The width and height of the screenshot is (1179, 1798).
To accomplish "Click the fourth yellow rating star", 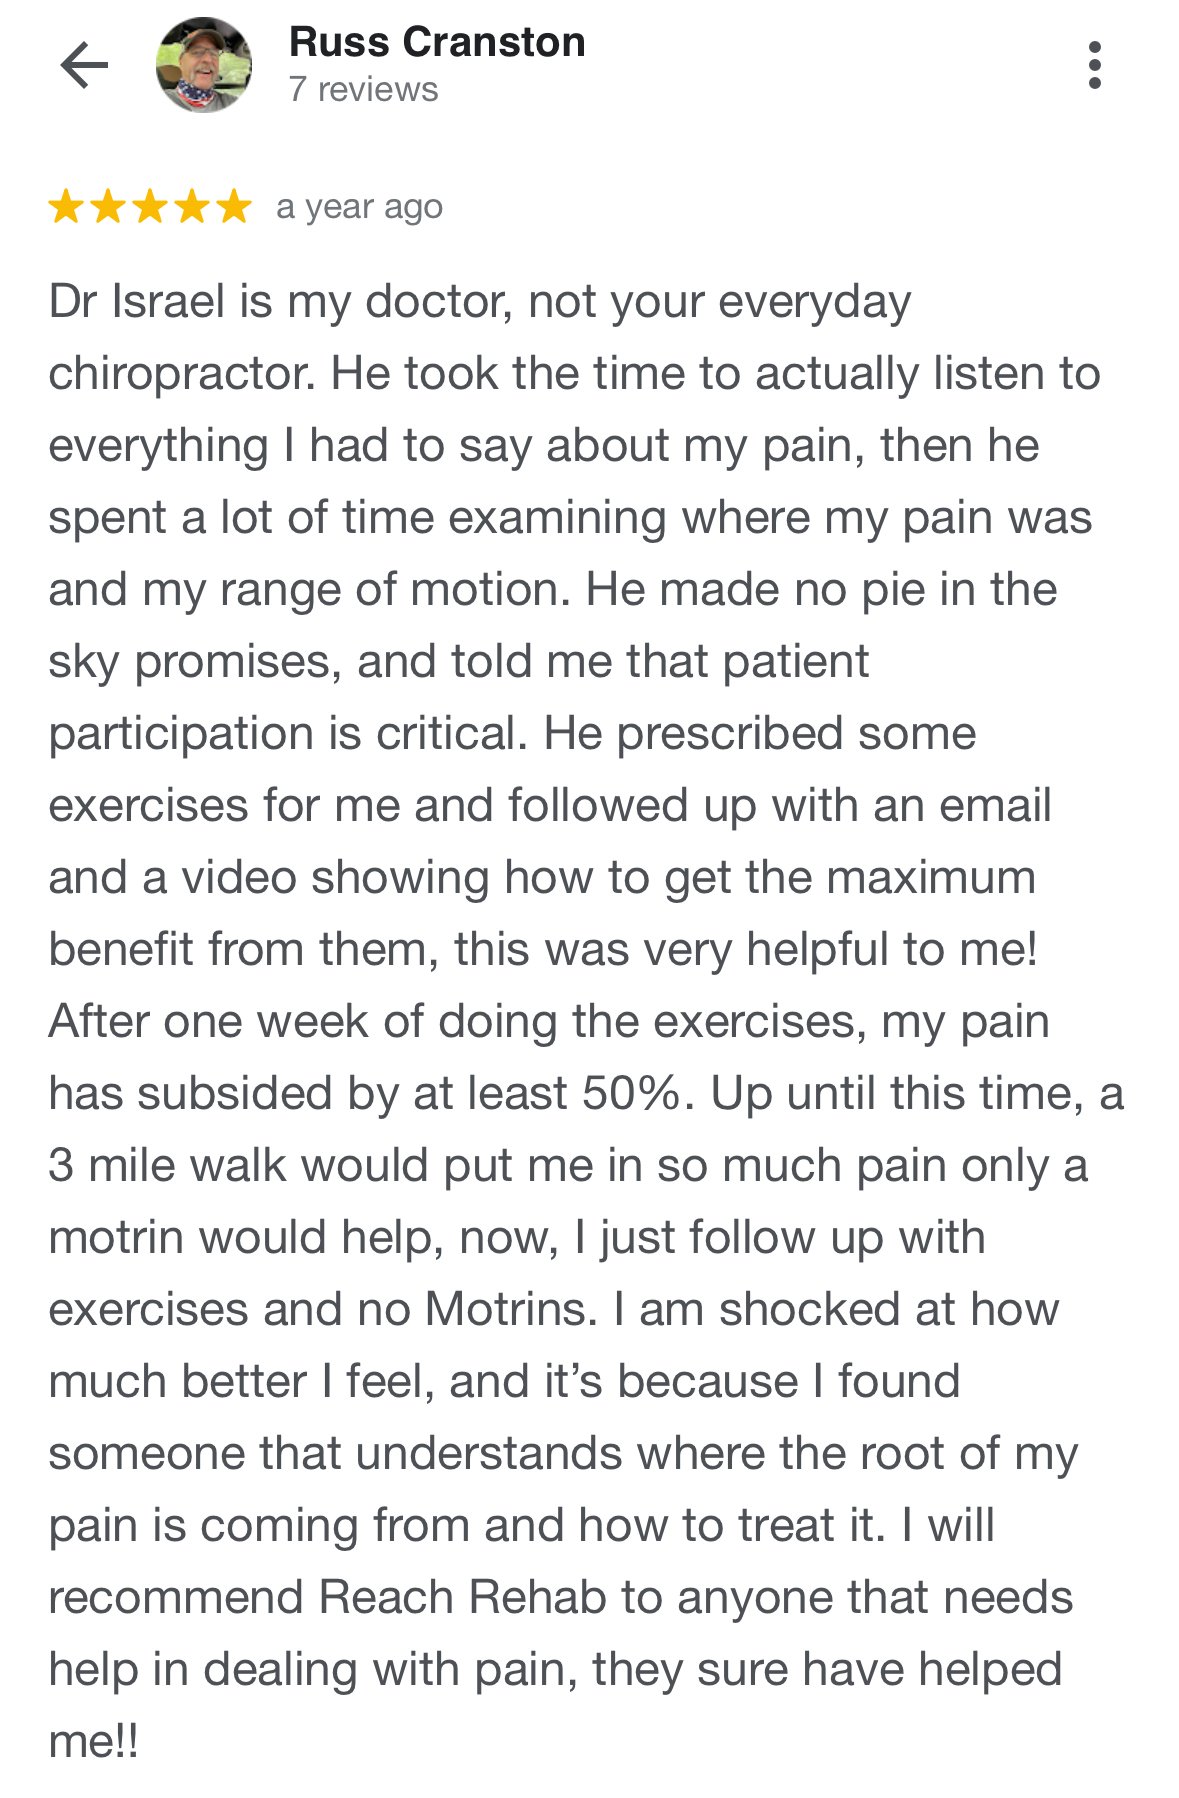I will click(x=192, y=207).
